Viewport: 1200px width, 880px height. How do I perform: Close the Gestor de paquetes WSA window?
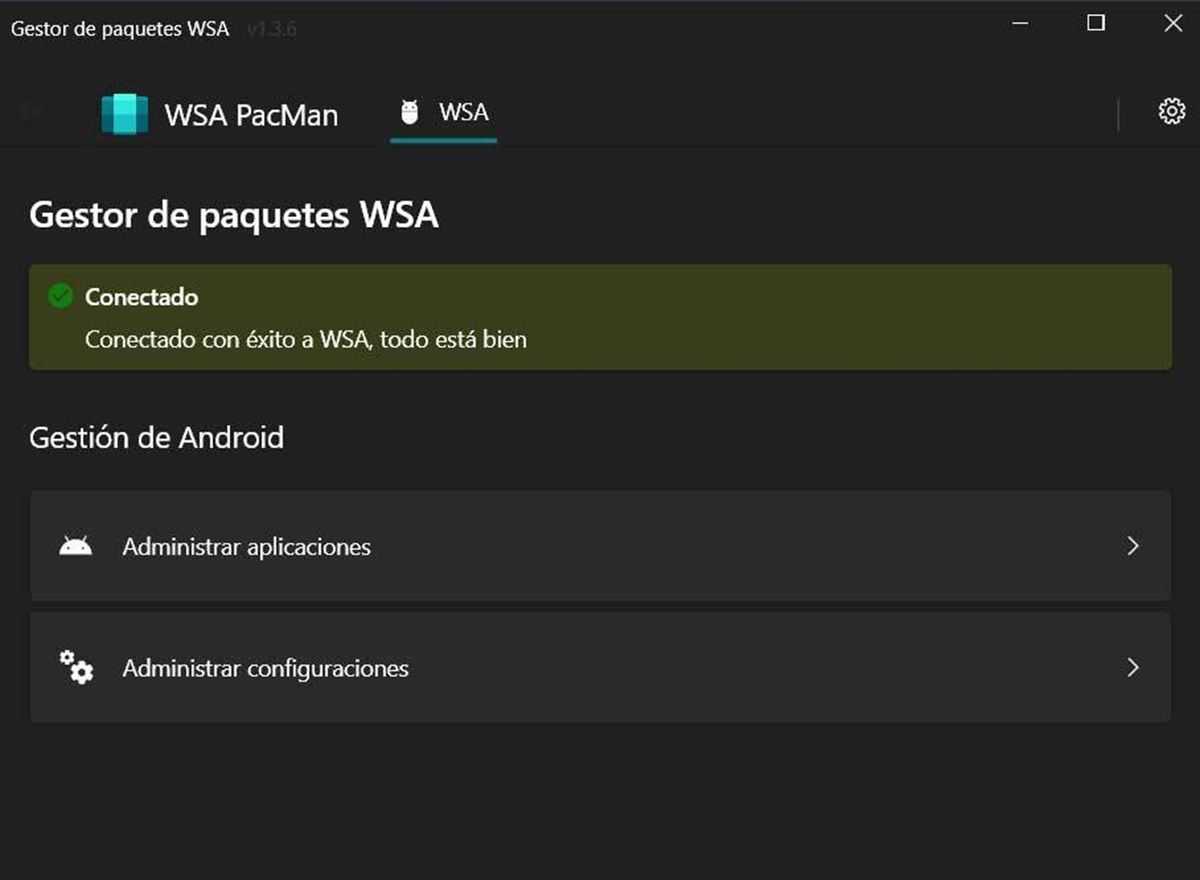click(x=1173, y=23)
